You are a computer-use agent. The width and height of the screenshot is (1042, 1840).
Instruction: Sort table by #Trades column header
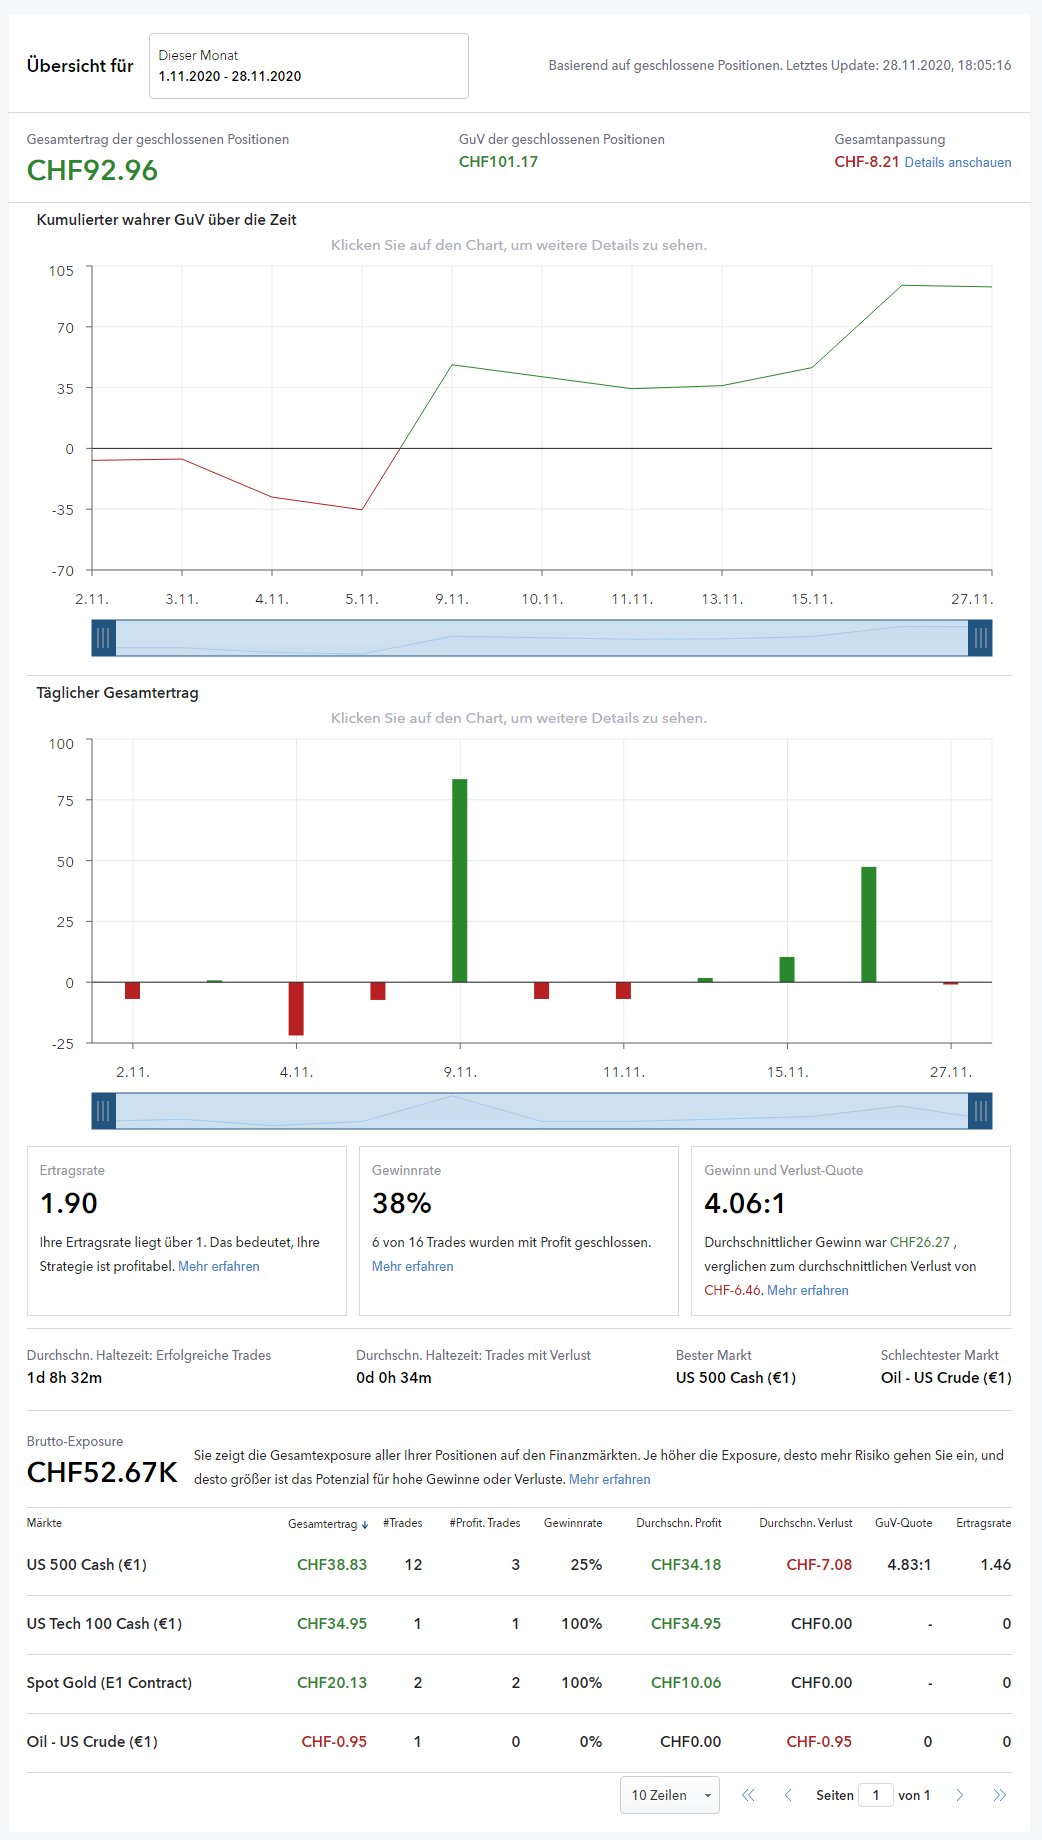402,1523
